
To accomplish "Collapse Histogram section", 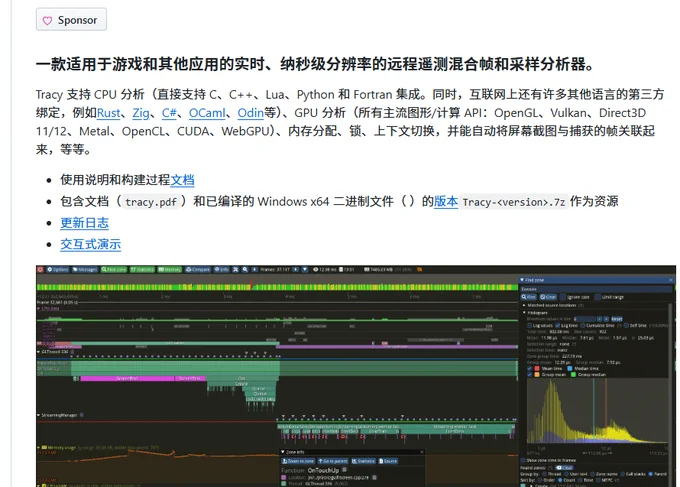I will 524,312.
